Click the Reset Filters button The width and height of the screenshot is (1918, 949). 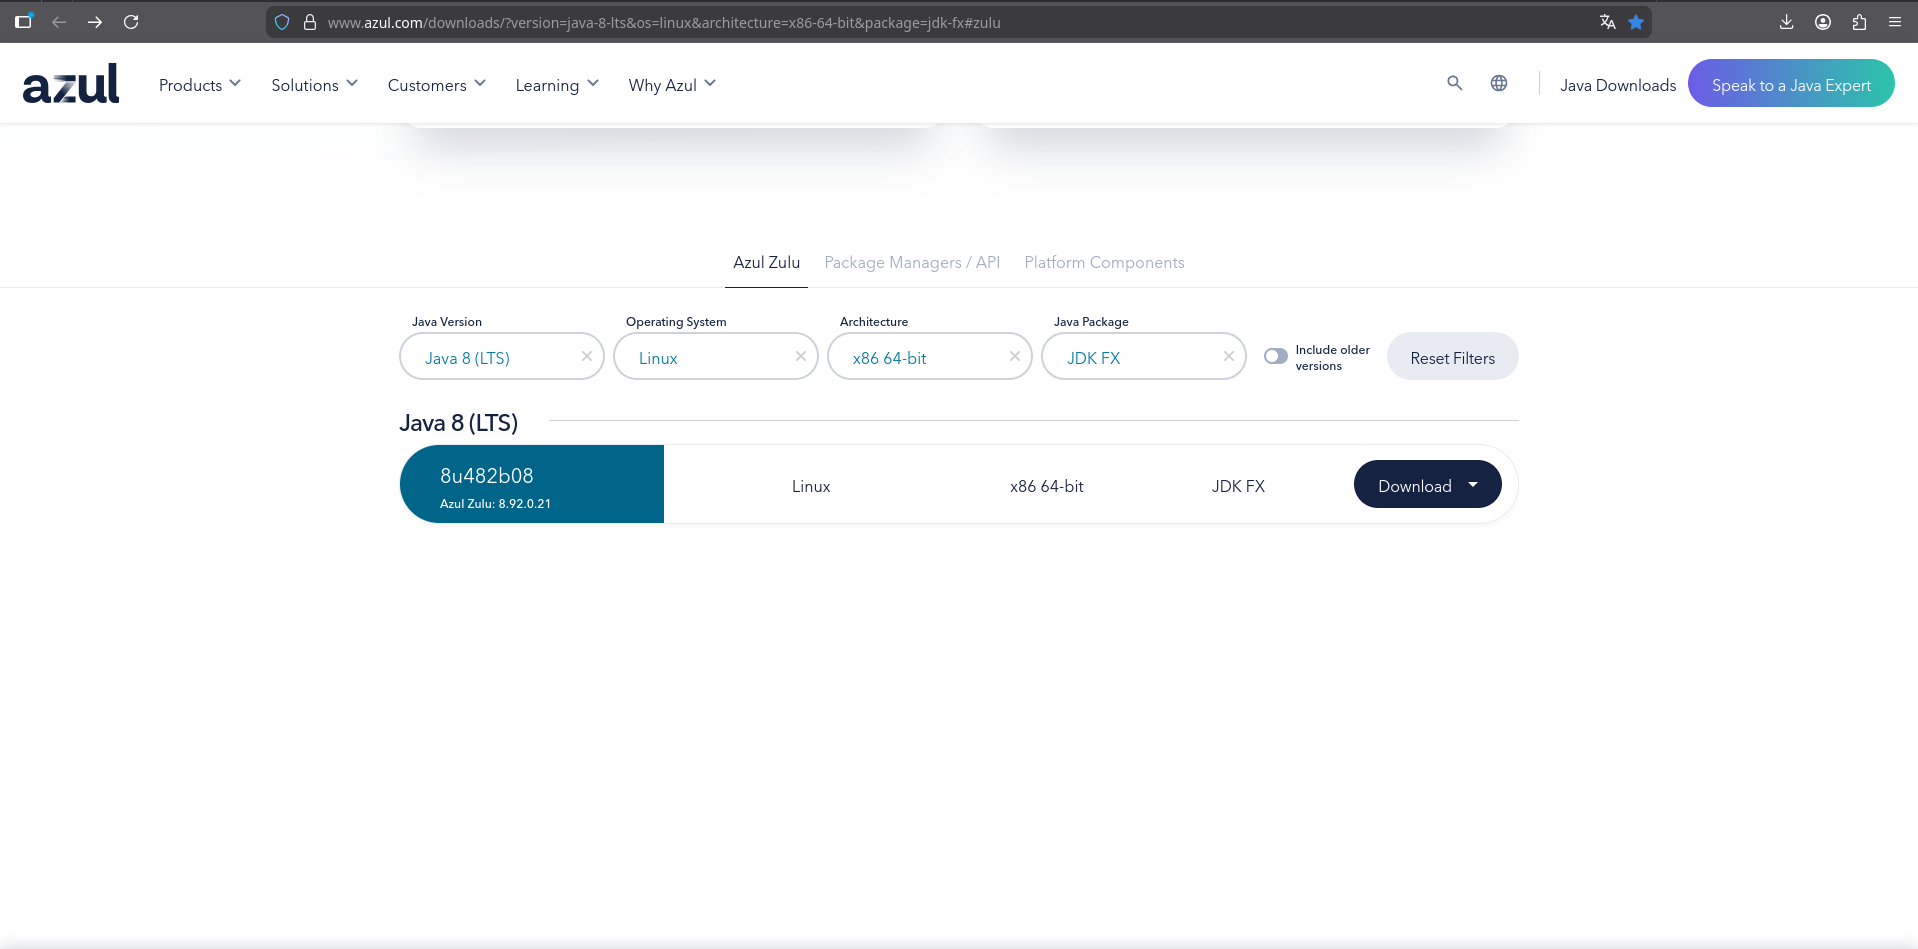1452,357
